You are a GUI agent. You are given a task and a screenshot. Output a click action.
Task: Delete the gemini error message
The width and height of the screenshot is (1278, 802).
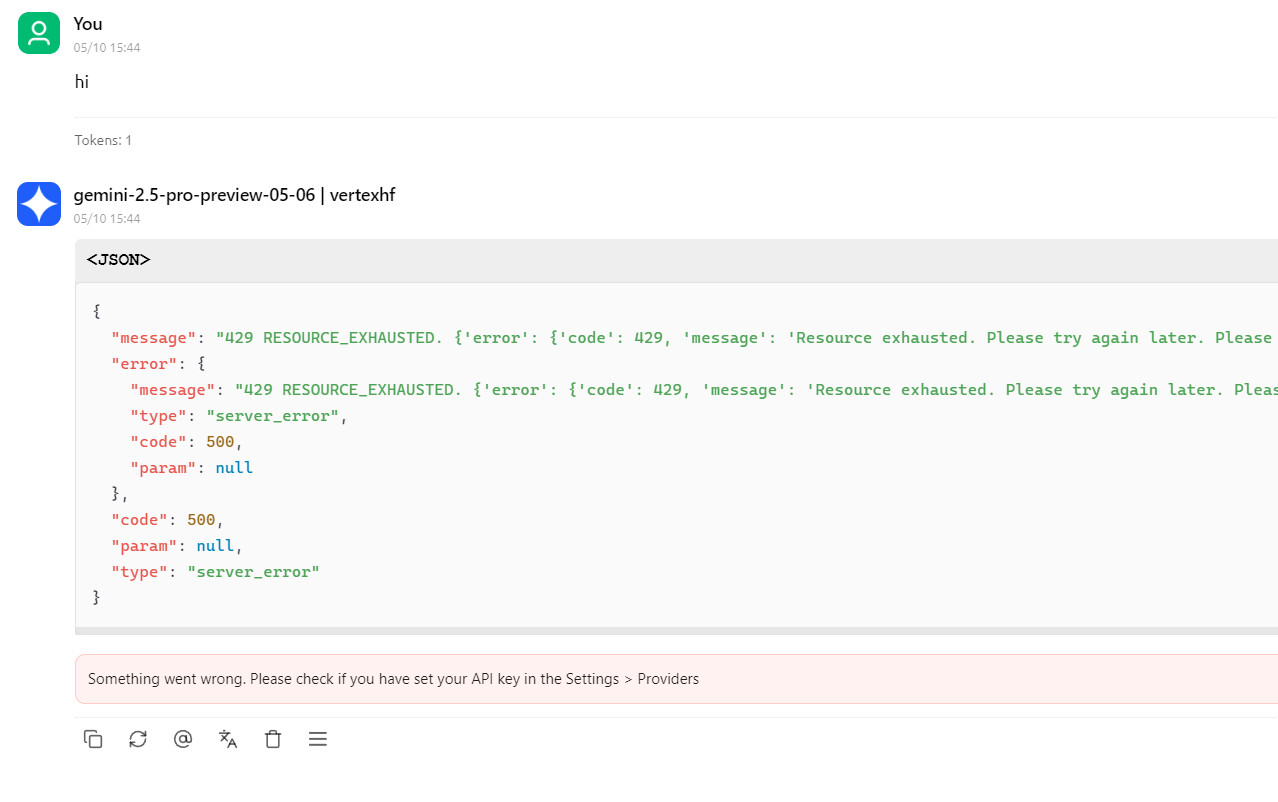point(273,739)
